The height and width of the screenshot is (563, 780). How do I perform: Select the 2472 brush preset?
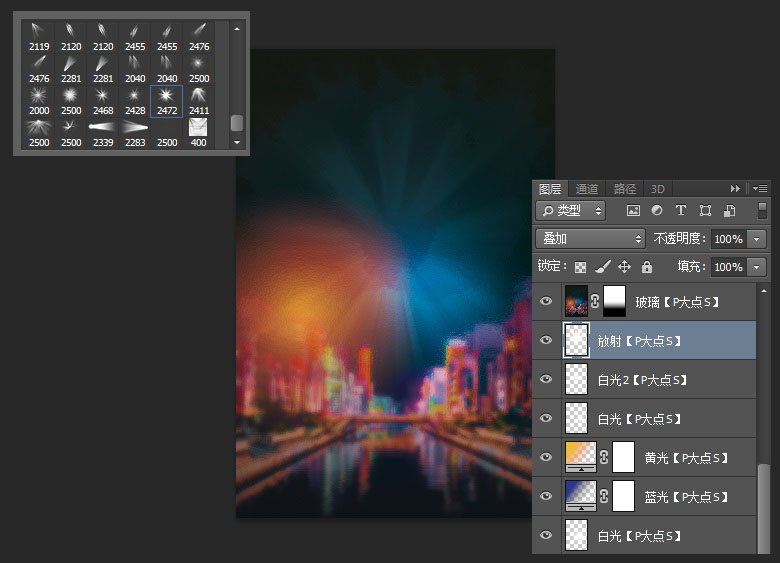167,101
